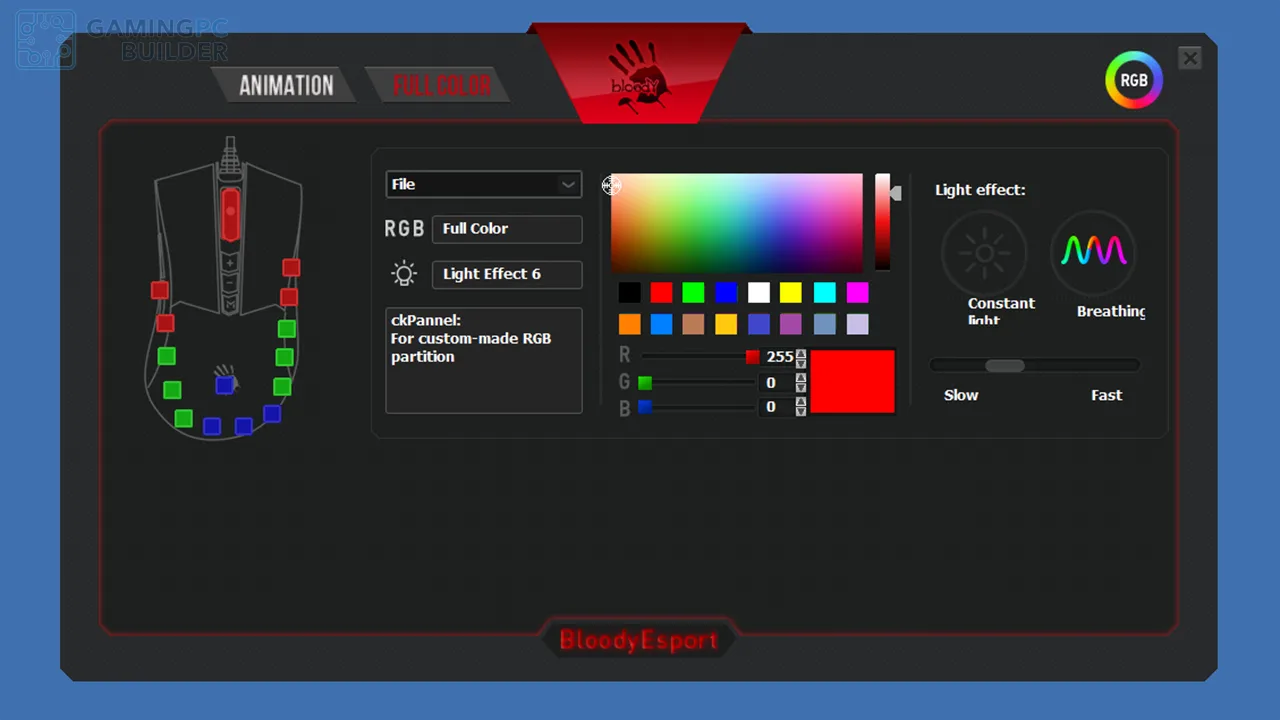Choose the amber color swatch
The width and height of the screenshot is (1280, 720).
(726, 324)
